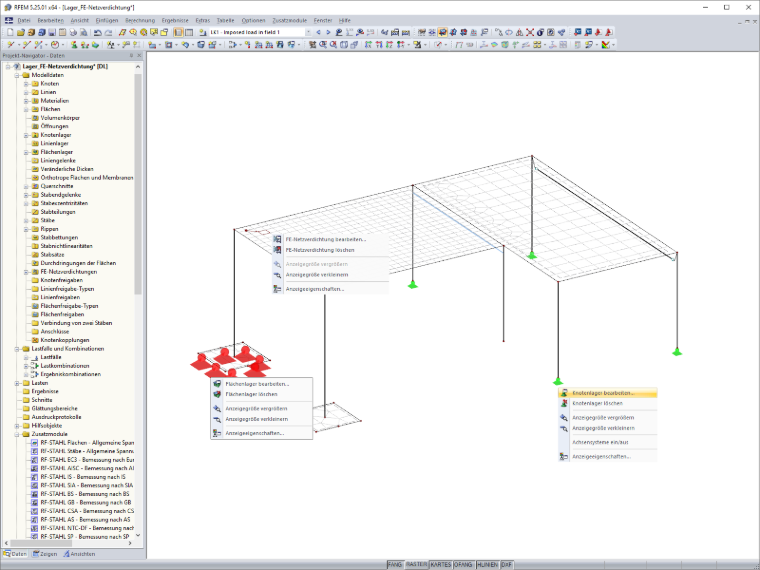Click the surface support tool icon

click(x=95, y=45)
